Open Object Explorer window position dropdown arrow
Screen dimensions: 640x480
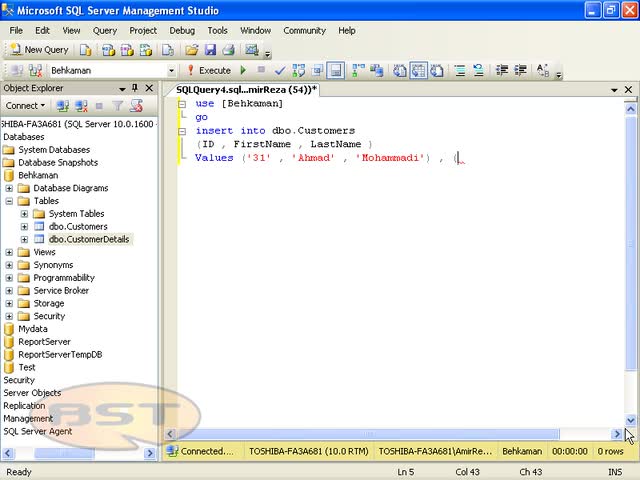pyautogui.click(x=122, y=89)
